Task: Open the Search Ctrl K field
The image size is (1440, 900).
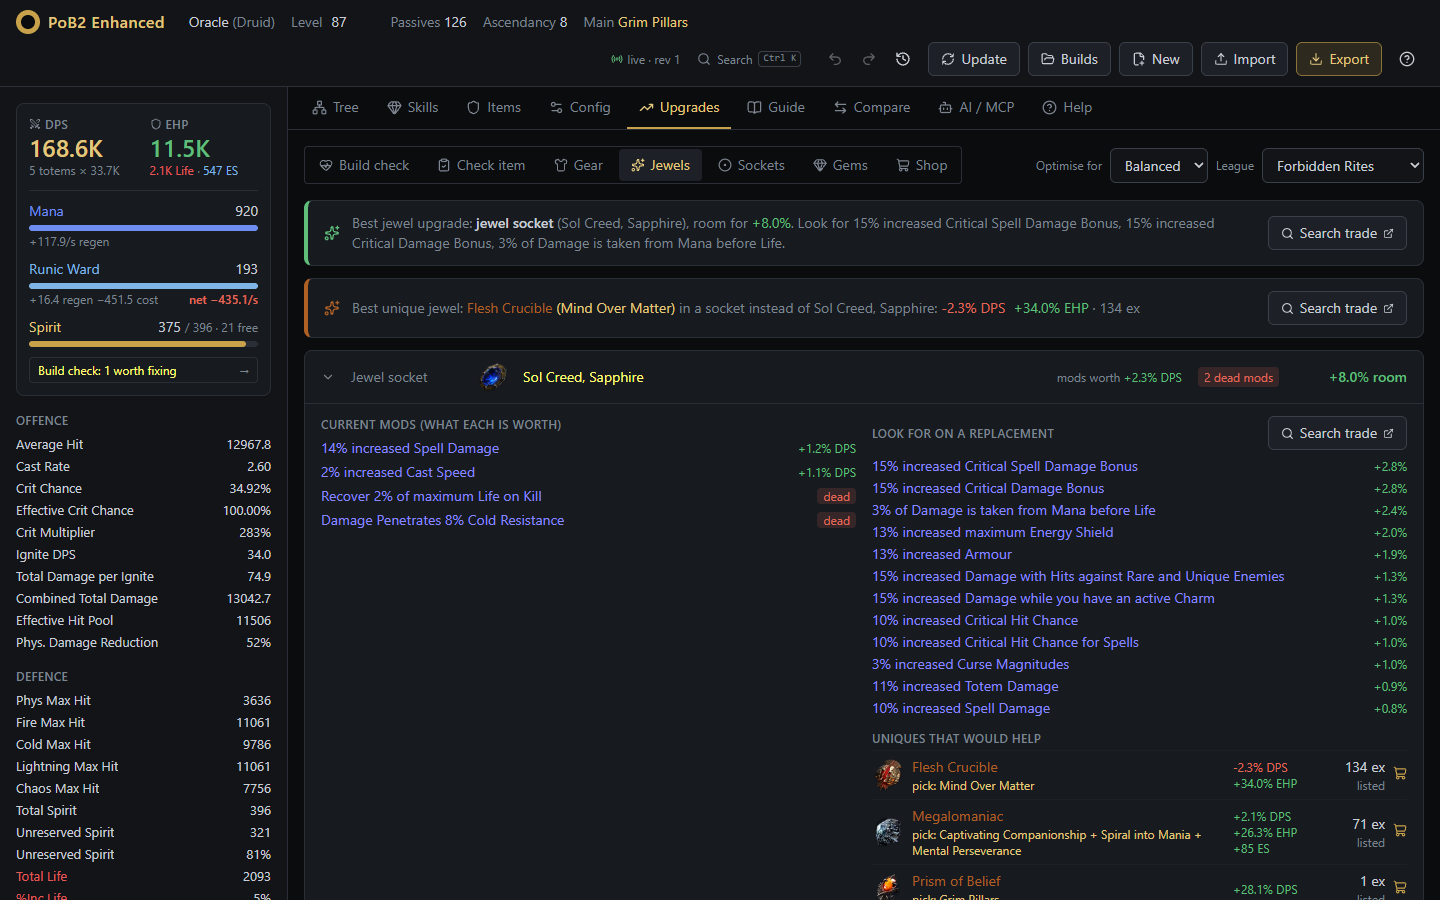Action: (x=749, y=59)
